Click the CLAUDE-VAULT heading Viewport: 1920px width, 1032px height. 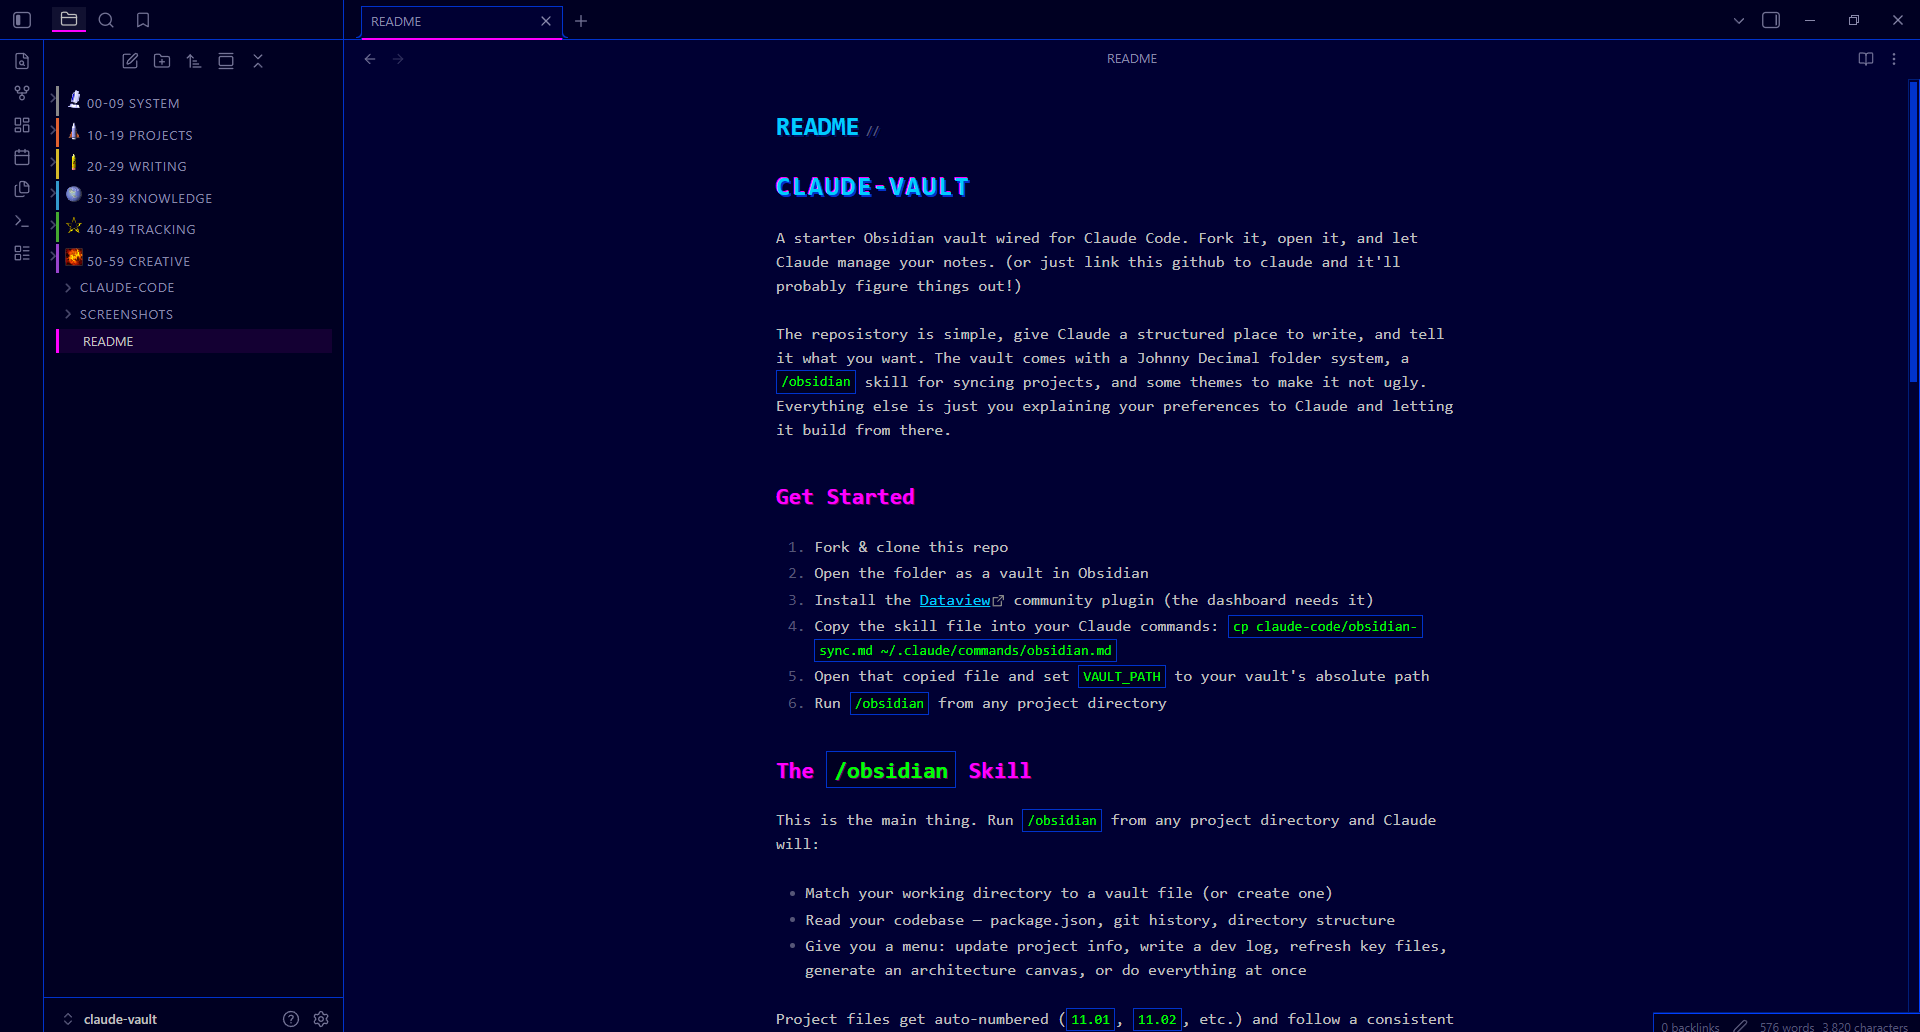[872, 187]
